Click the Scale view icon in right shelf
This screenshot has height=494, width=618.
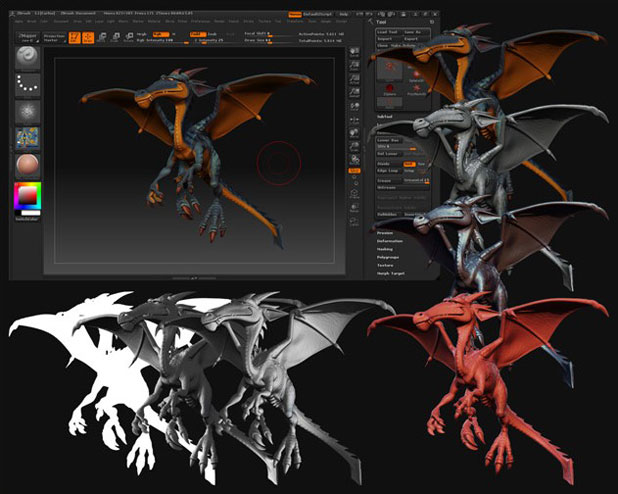pos(354,146)
